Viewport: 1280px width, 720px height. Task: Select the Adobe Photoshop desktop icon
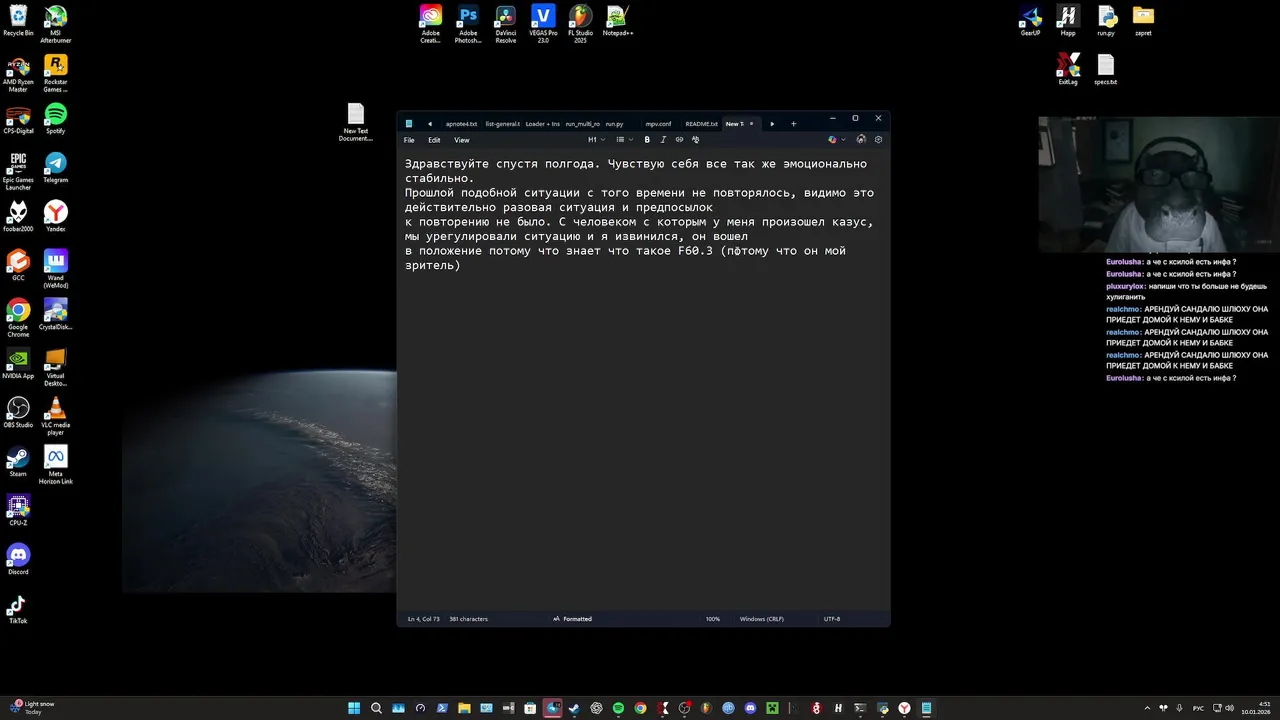[468, 24]
